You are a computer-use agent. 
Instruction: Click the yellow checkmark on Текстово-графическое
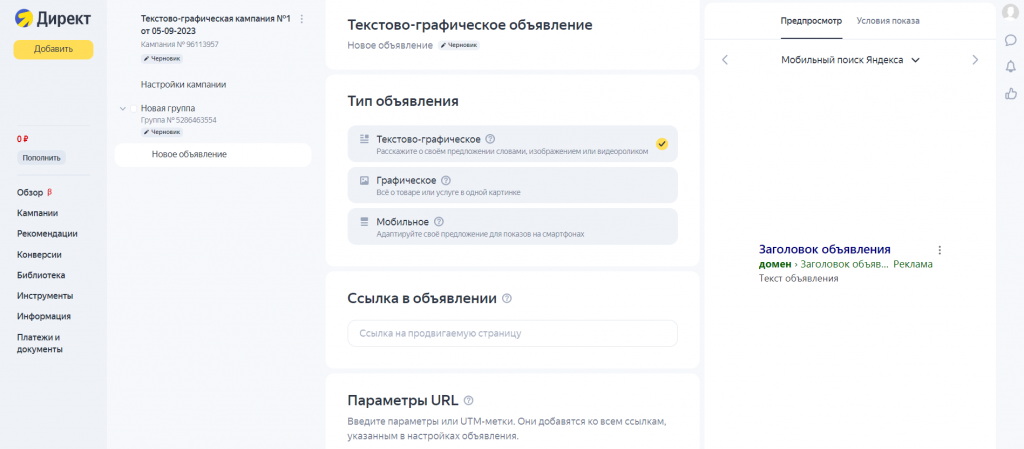[662, 144]
